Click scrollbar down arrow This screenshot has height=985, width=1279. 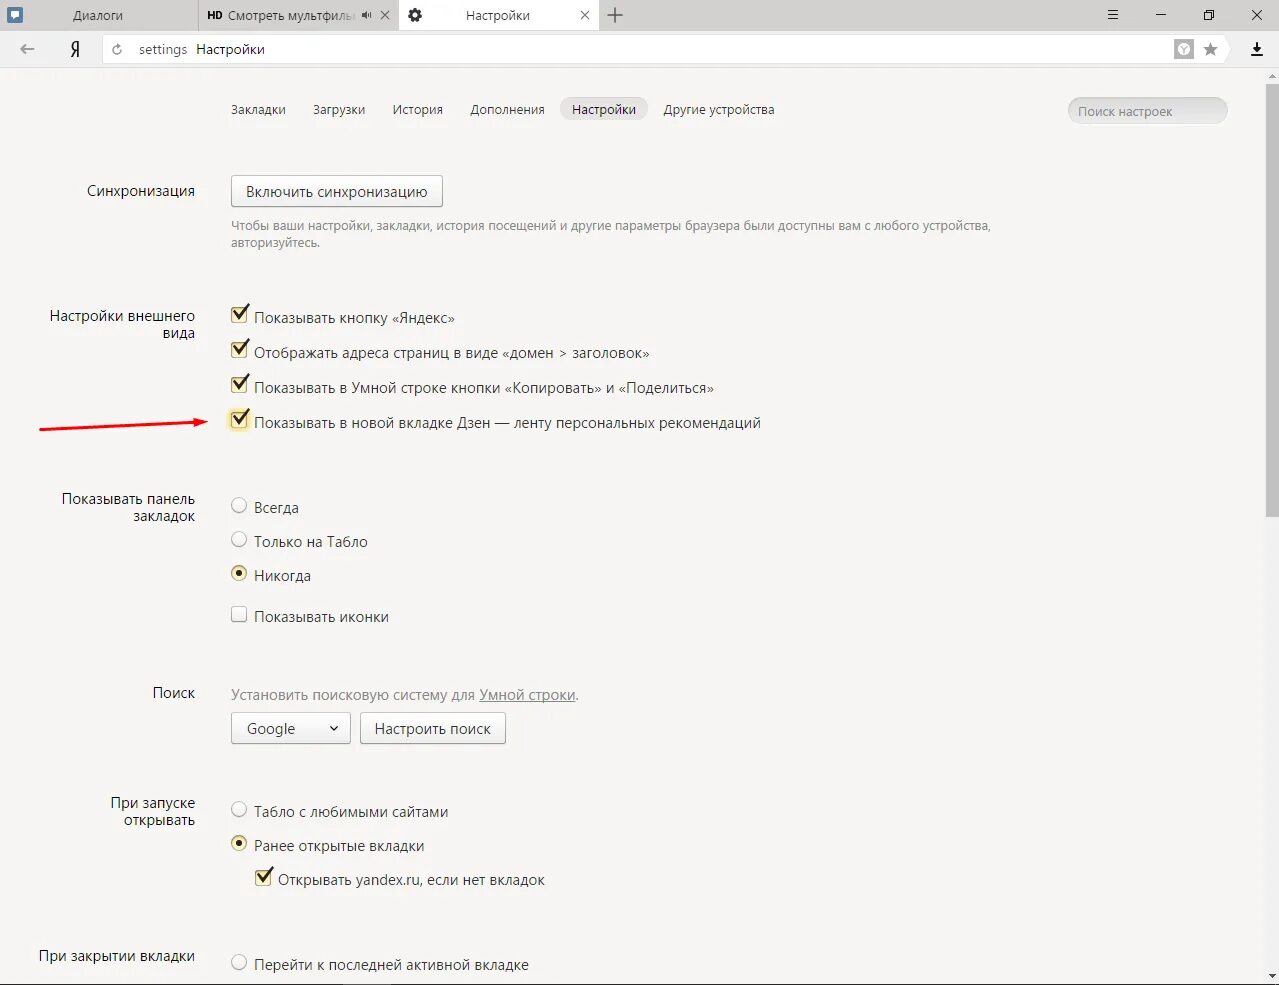1271,976
